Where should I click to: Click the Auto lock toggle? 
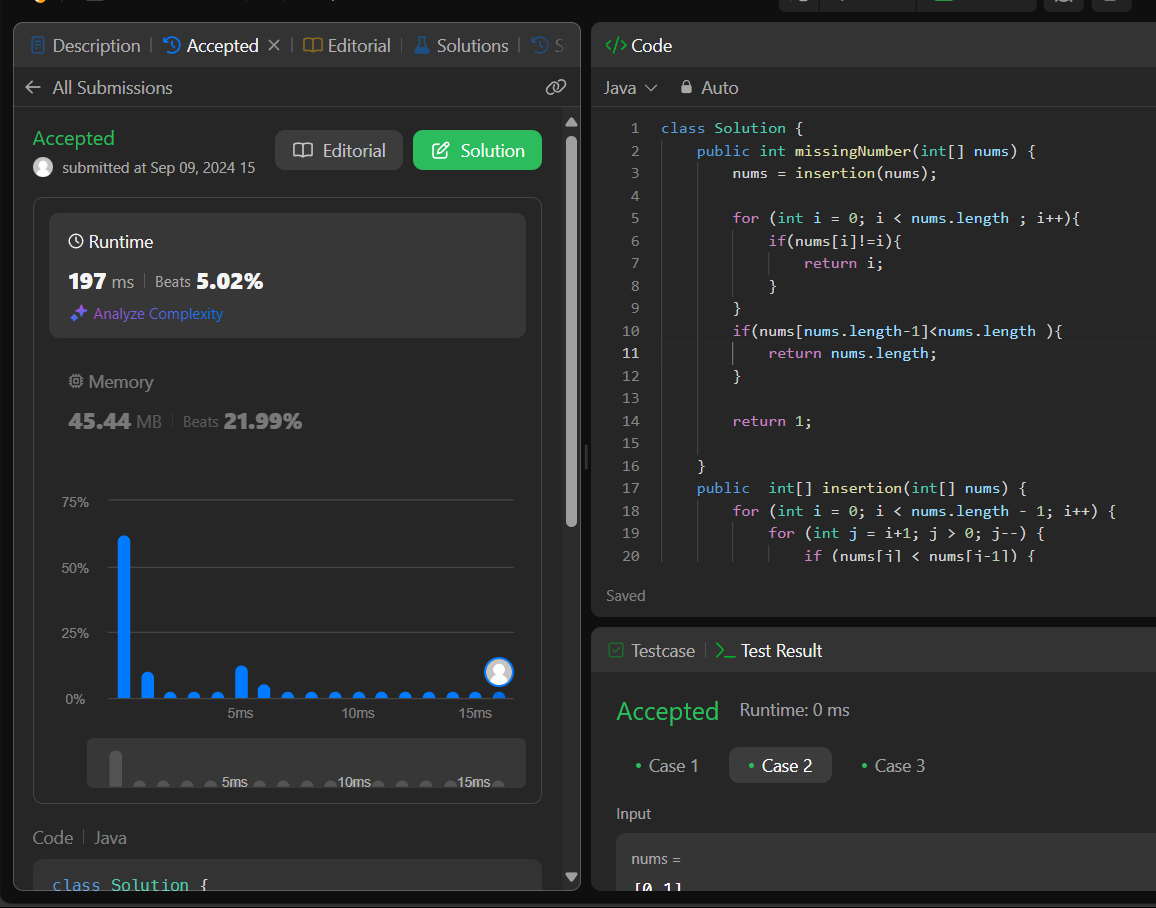709,88
